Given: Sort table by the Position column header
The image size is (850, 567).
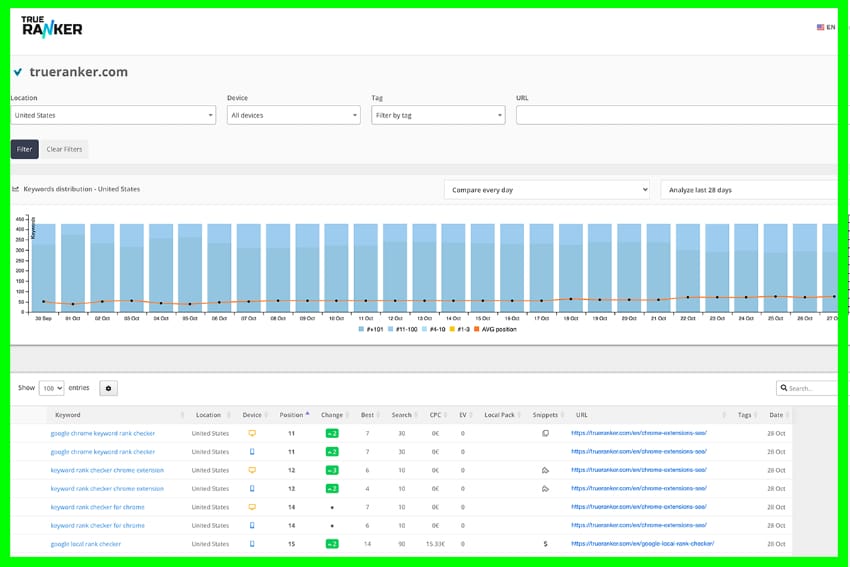Looking at the screenshot, I should pos(293,415).
